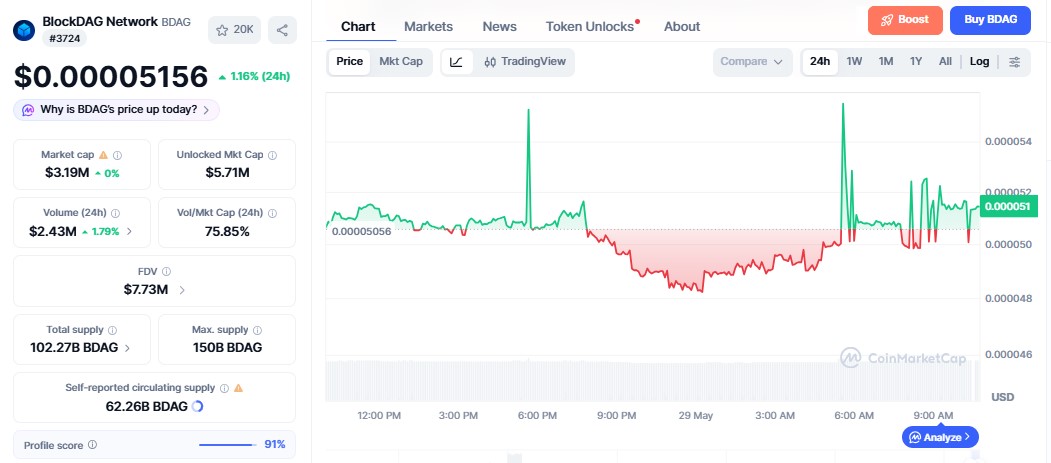Click the 0.00005056 baseline price label

[361, 232]
